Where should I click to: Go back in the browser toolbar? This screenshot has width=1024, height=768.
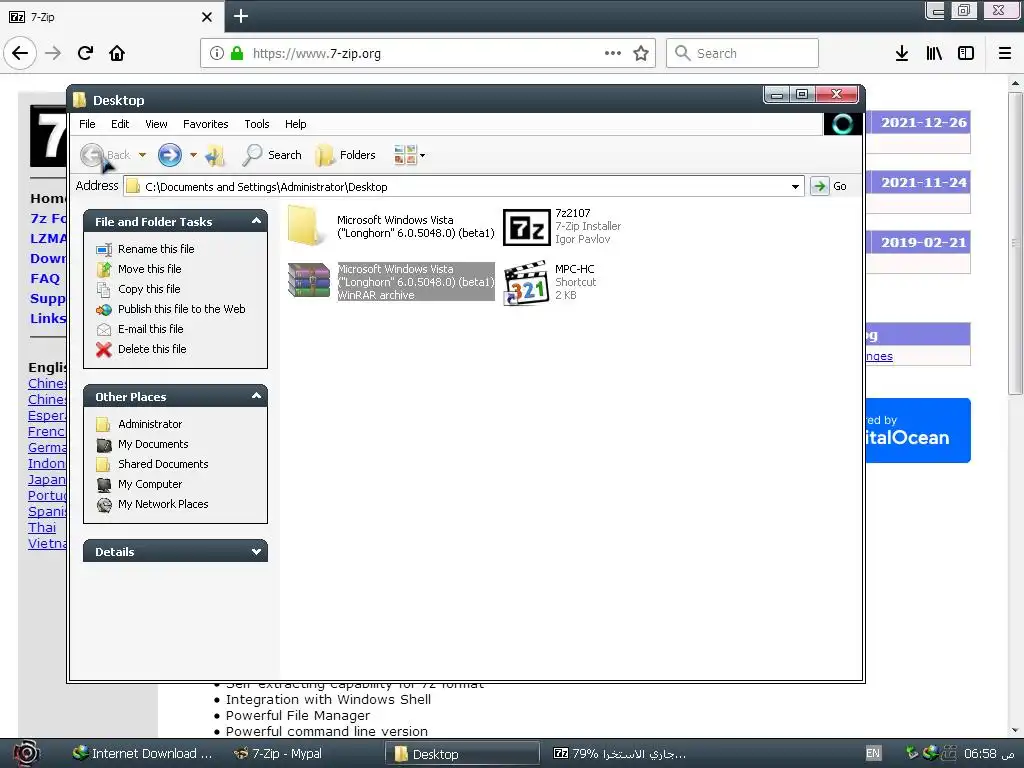20,53
